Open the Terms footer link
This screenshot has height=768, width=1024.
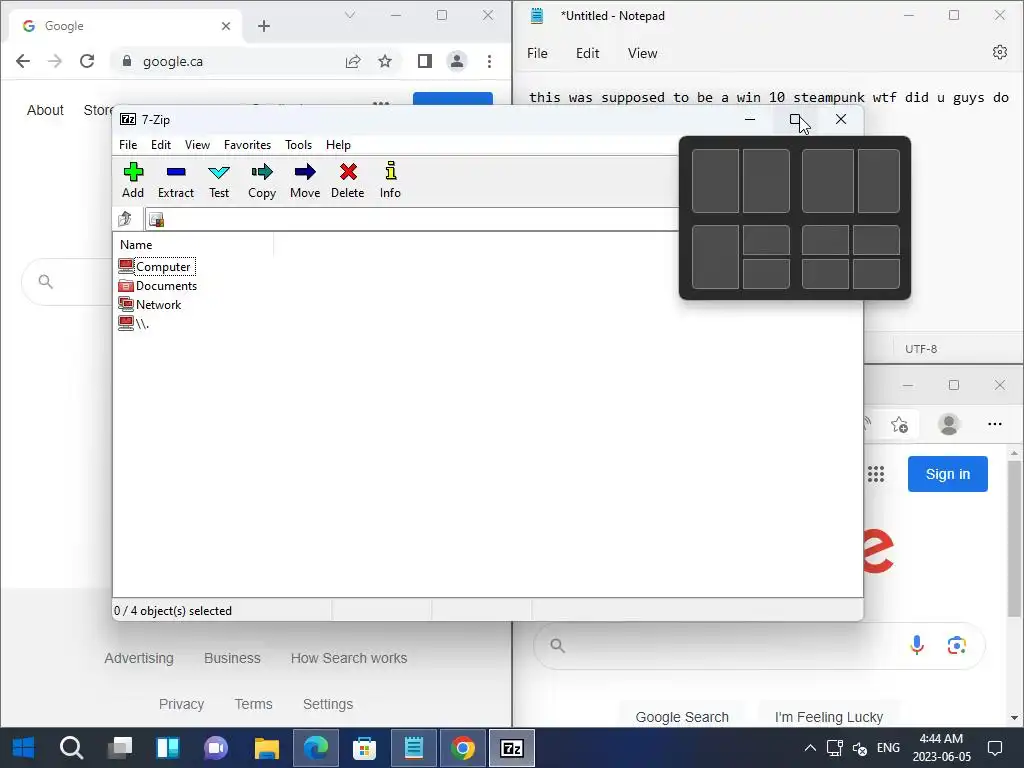click(253, 704)
